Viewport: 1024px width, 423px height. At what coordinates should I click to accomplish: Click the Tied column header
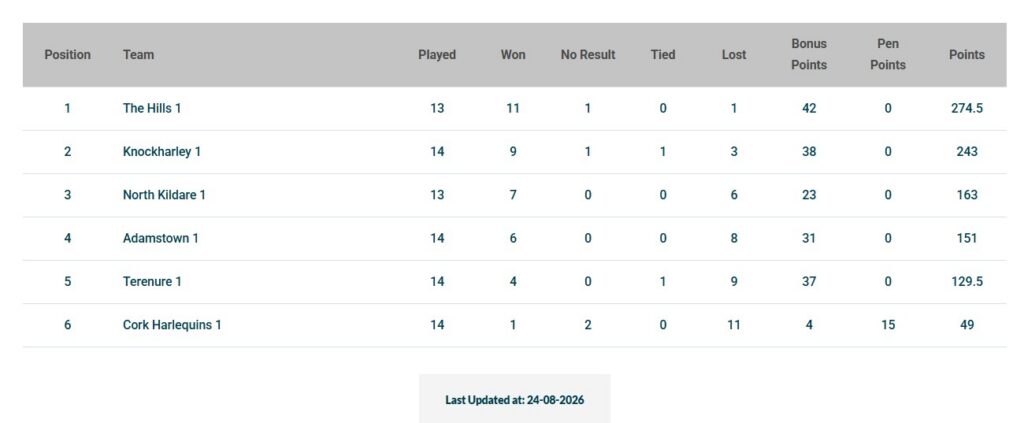click(663, 55)
